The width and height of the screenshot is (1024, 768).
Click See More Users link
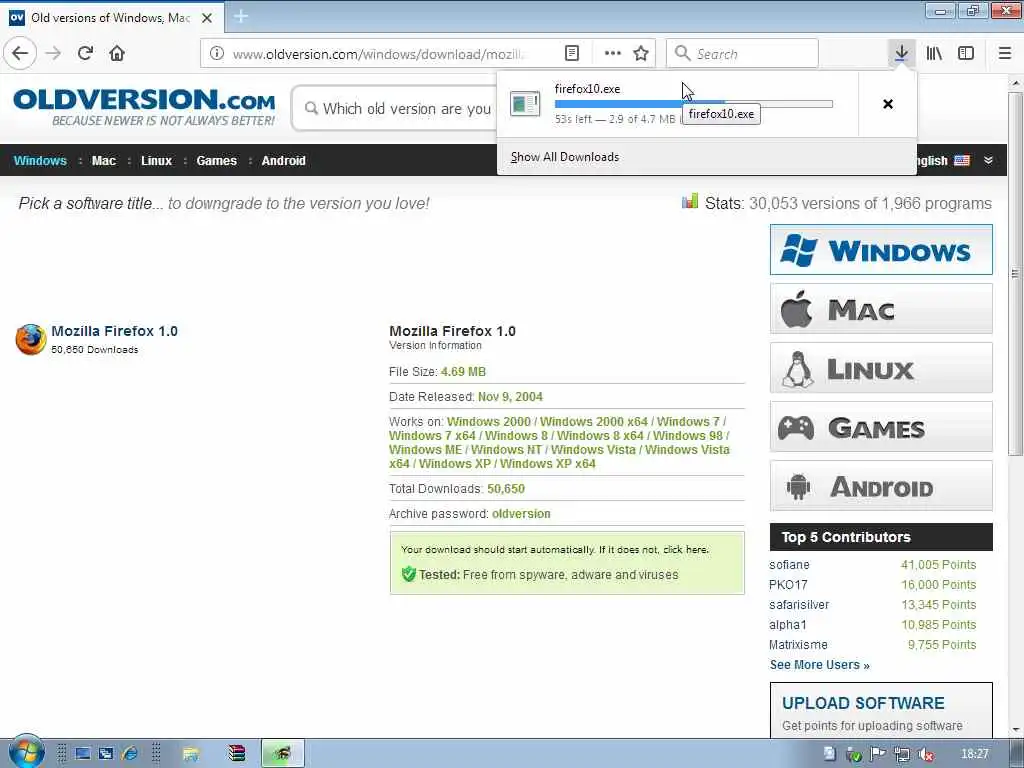[820, 665]
